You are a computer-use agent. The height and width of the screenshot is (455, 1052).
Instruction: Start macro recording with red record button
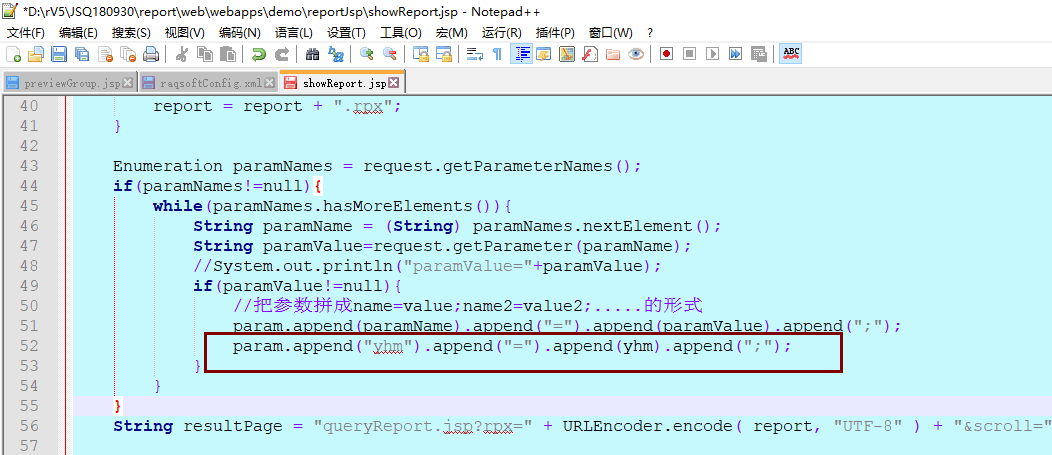(x=666, y=54)
